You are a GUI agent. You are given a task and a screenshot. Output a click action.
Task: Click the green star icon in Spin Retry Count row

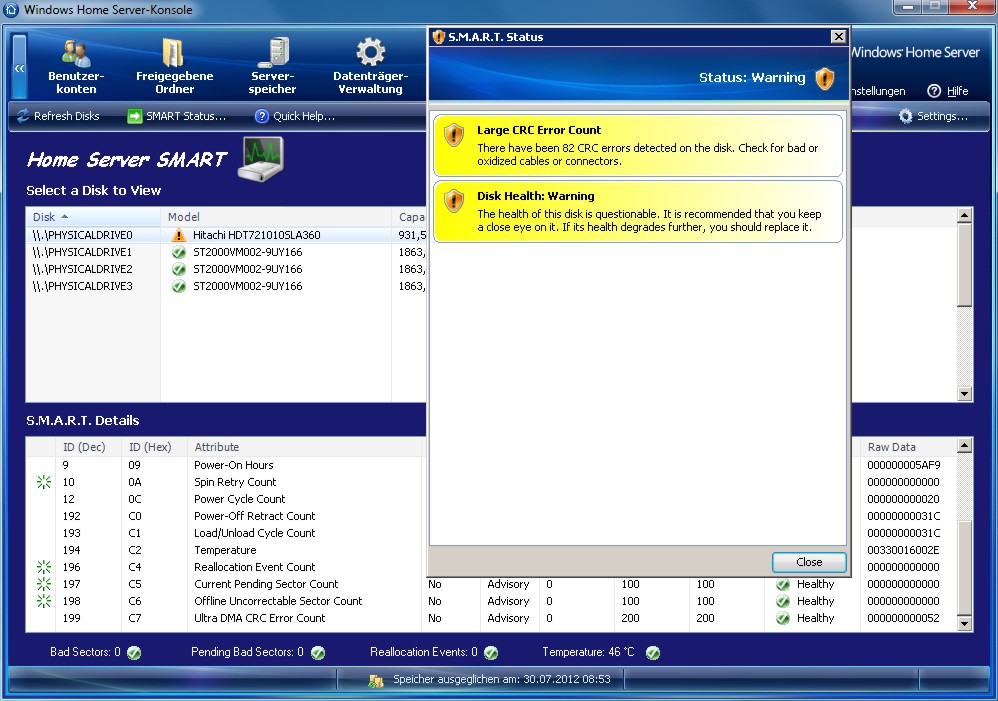pyautogui.click(x=44, y=483)
